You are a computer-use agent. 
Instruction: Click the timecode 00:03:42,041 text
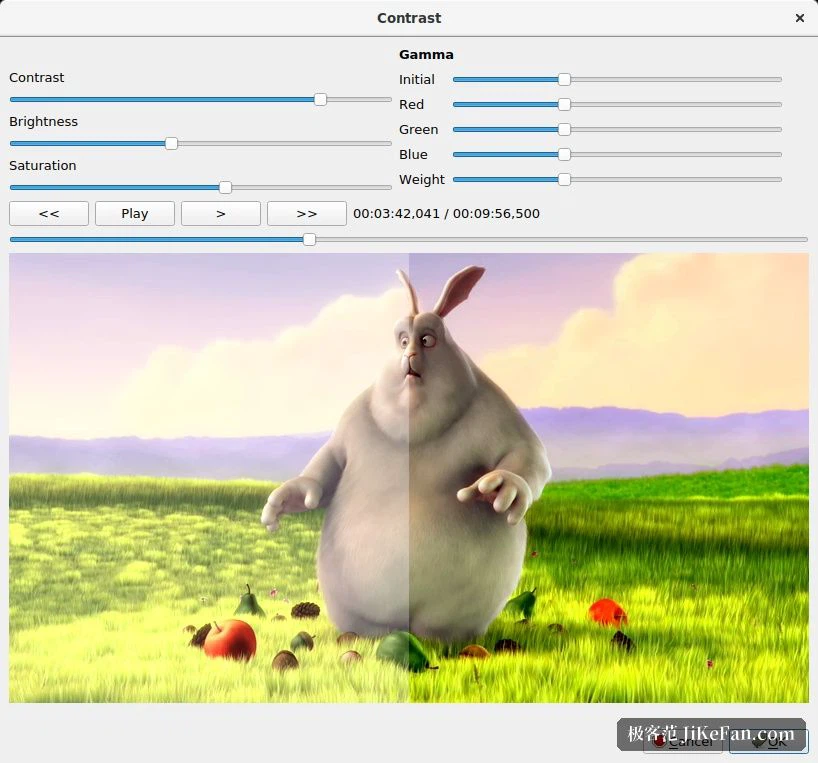(x=396, y=214)
